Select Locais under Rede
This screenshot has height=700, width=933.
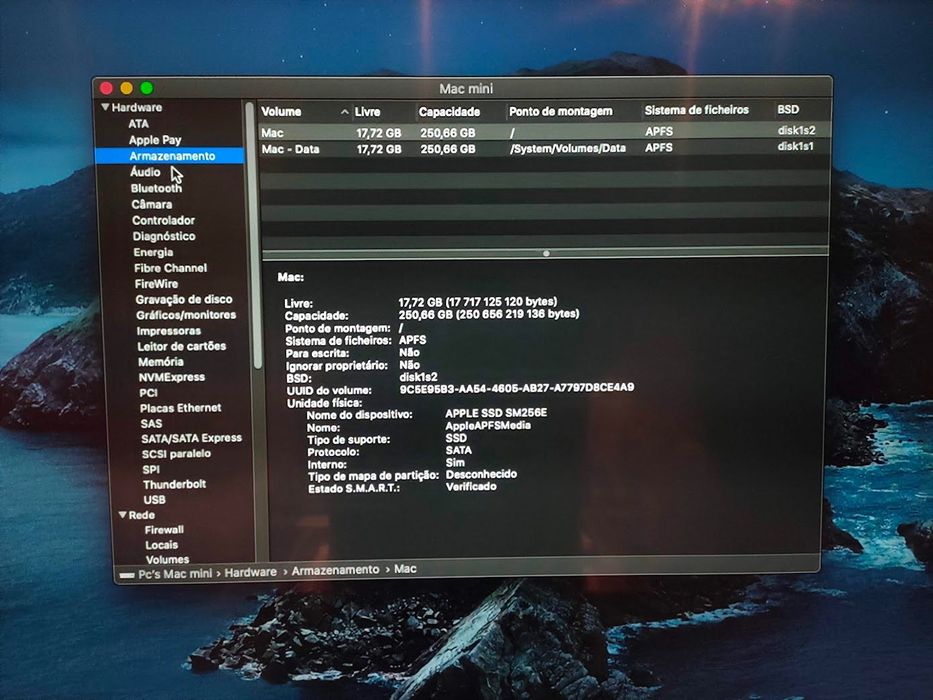161,545
